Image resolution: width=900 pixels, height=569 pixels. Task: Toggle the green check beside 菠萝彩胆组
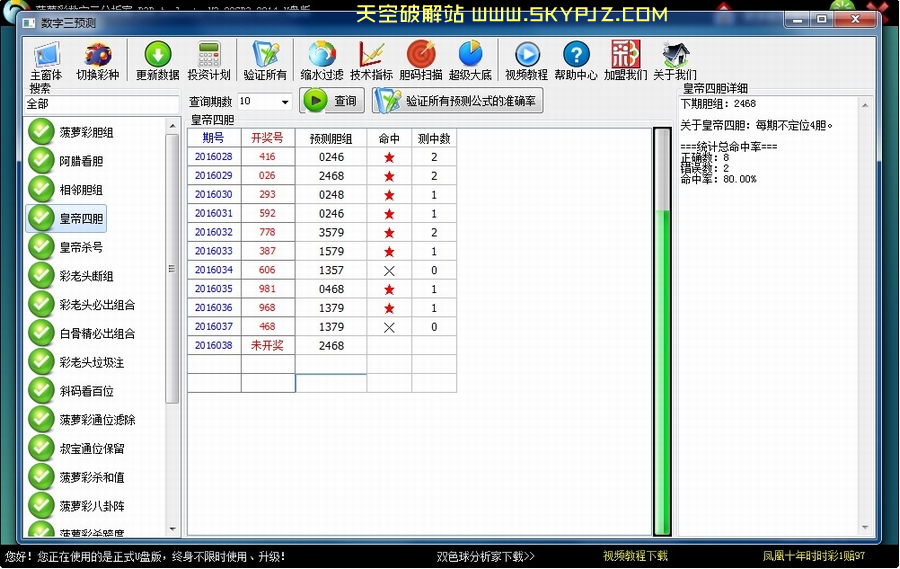coord(41,132)
